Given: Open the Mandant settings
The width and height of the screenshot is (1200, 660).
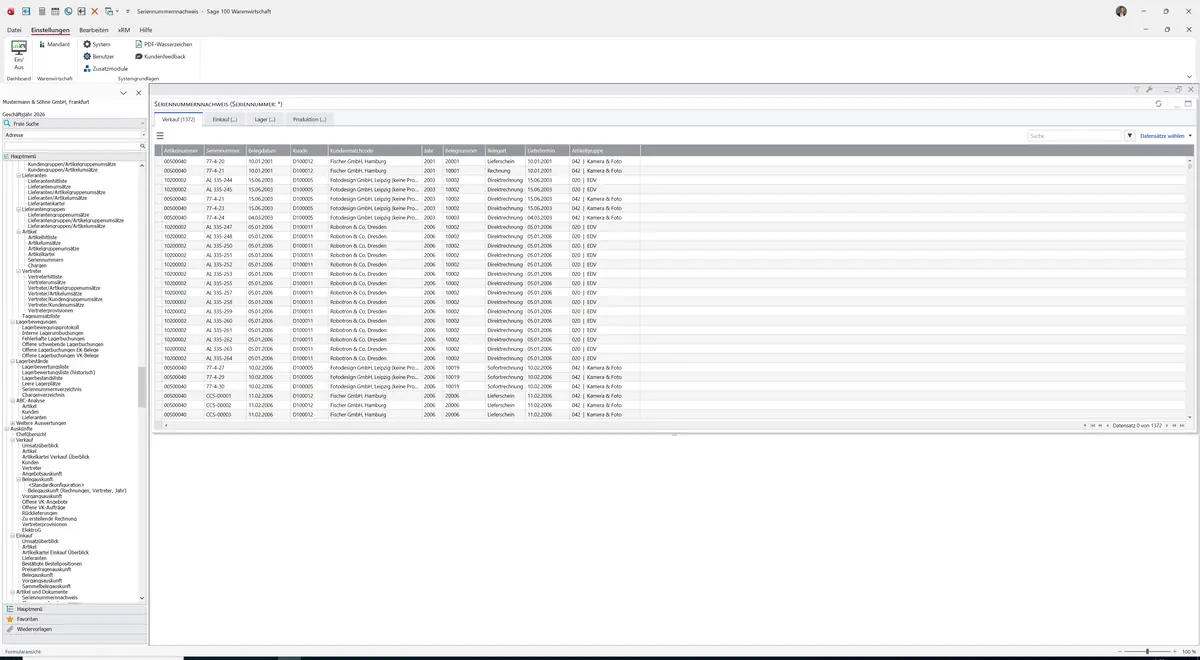Looking at the screenshot, I should tap(54, 45).
